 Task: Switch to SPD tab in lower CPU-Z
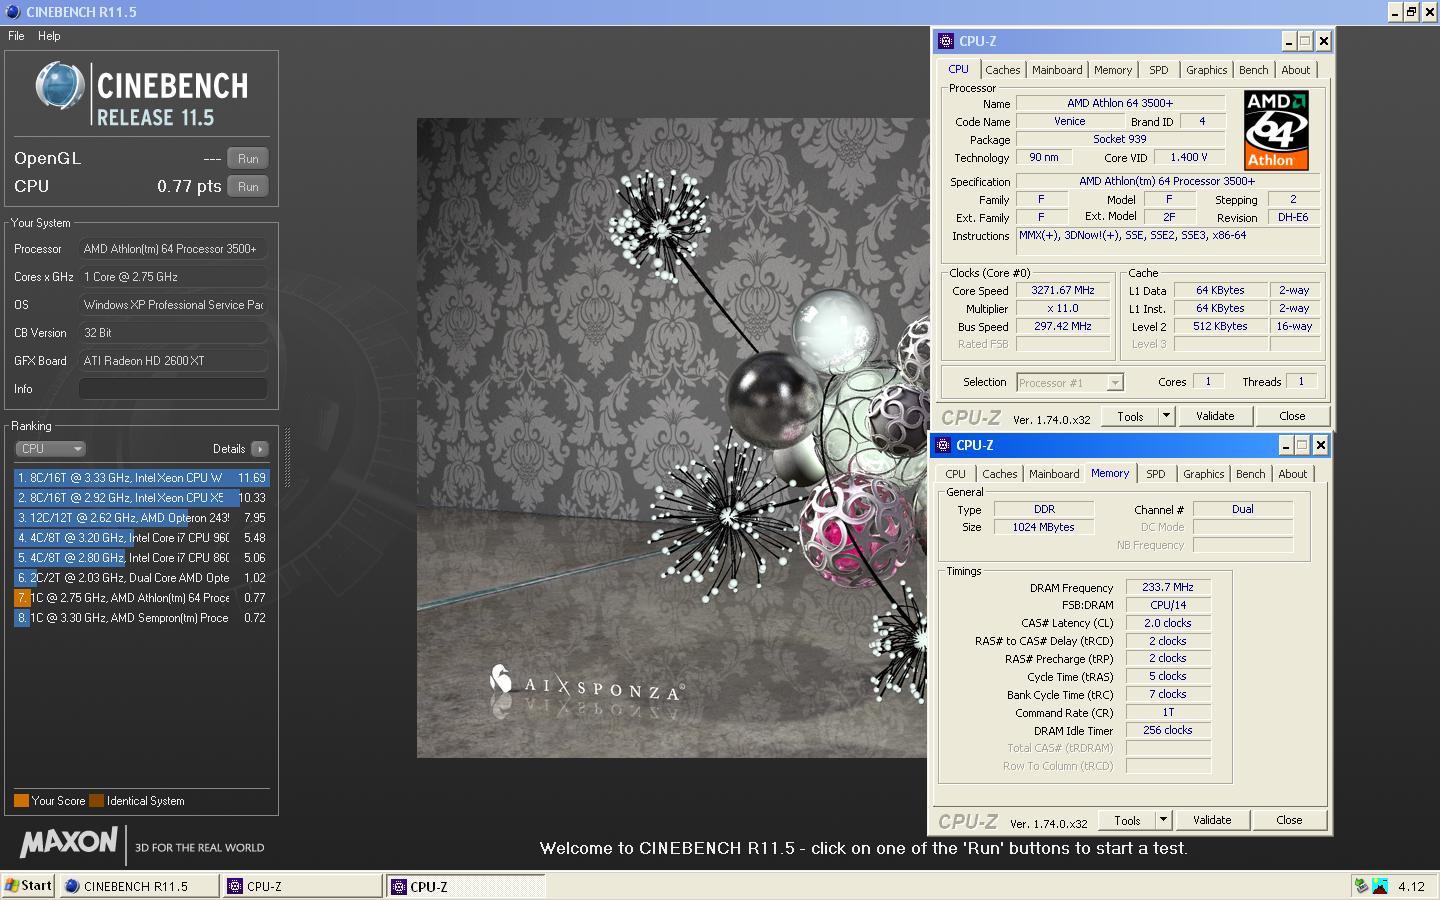[x=1156, y=474]
